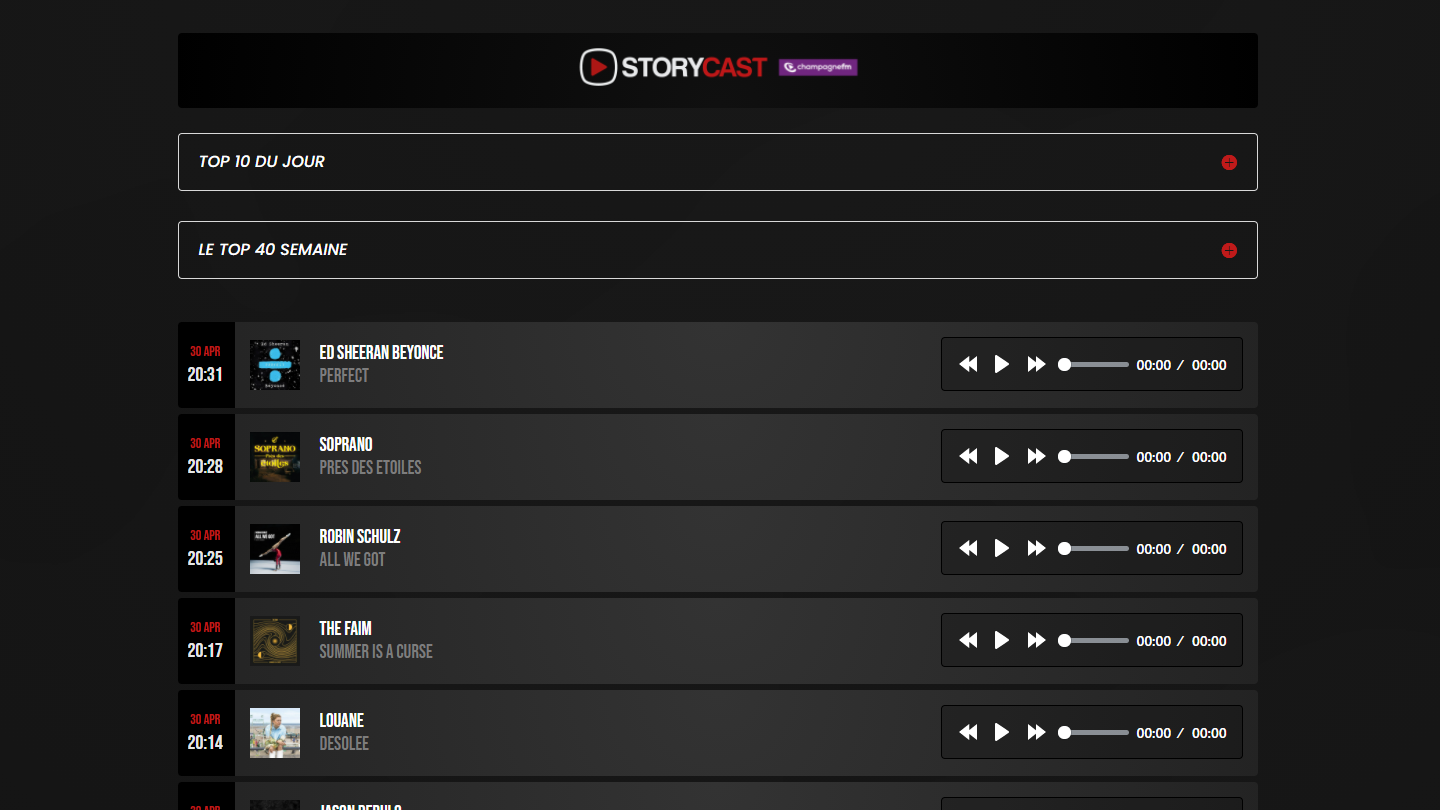
Task: Select the "ED SHEERAN BEYONCE" title text
Action: click(381, 352)
